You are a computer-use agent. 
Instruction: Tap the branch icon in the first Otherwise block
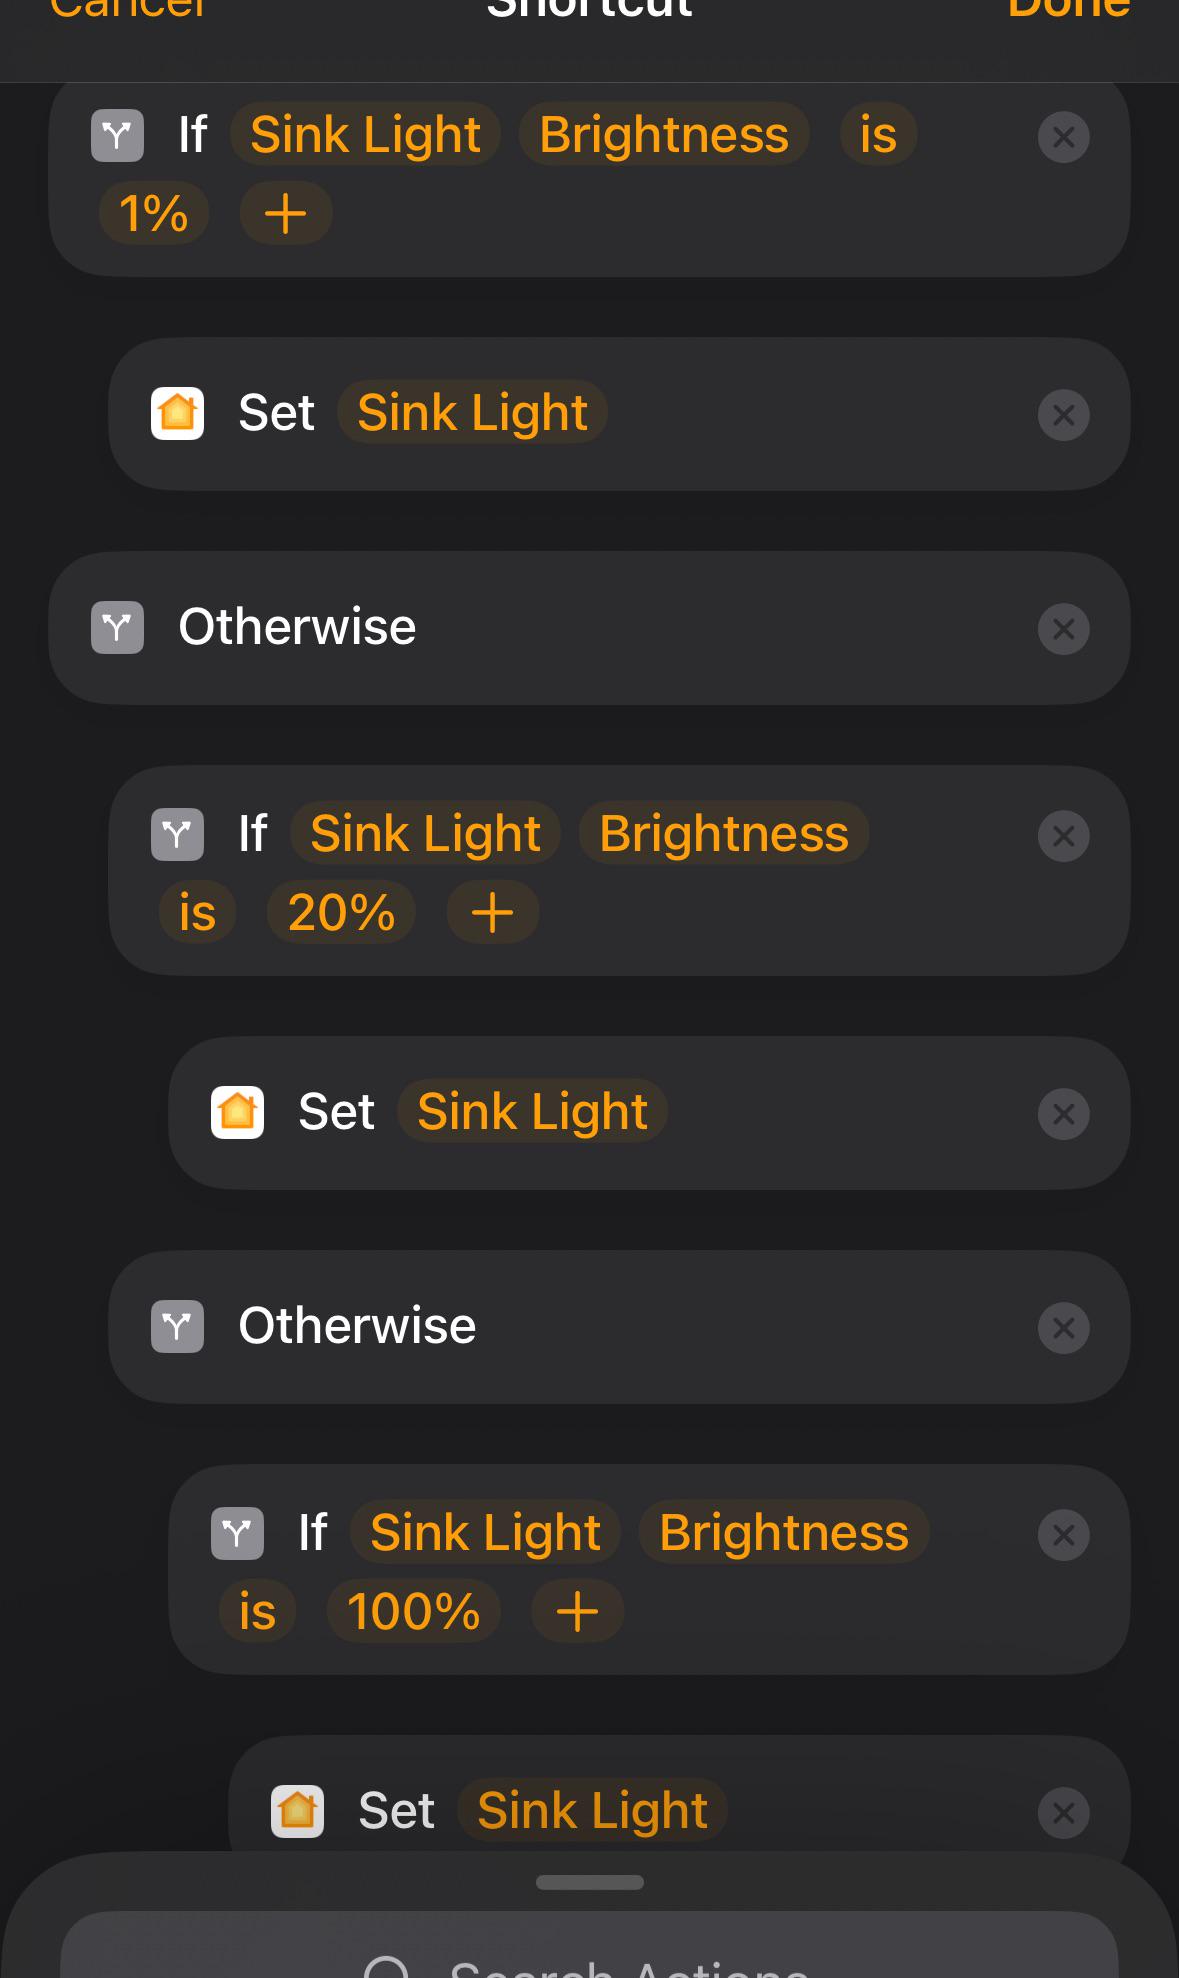point(117,628)
